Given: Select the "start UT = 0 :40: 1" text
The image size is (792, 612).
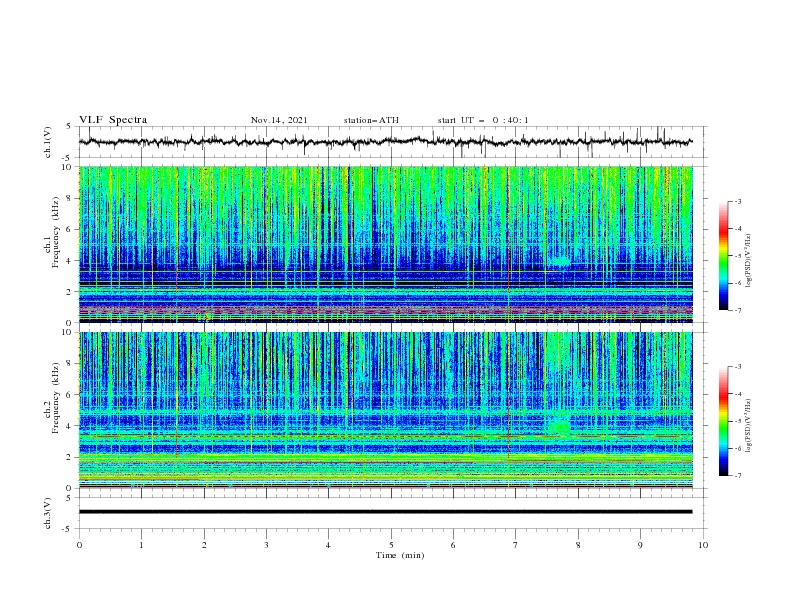Looking at the screenshot, I should tap(483, 120).
